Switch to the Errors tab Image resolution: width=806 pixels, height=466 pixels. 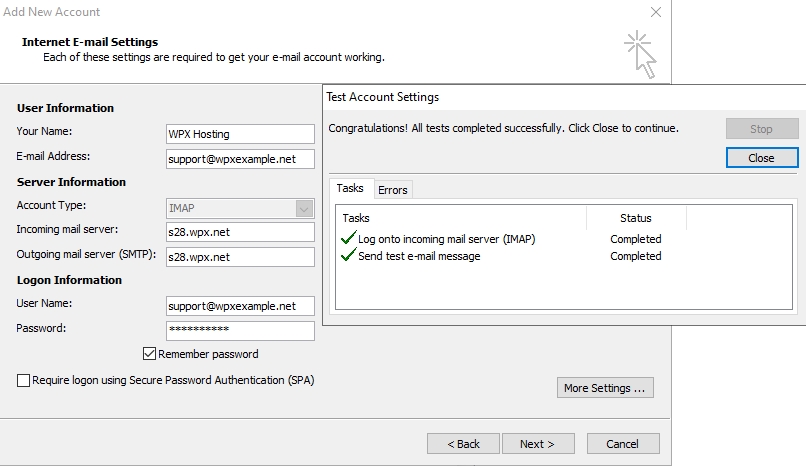click(x=392, y=190)
